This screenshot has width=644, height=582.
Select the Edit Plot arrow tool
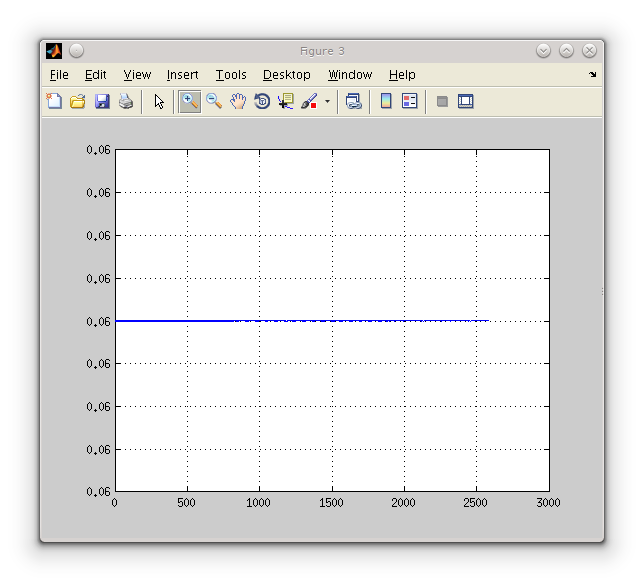(159, 101)
